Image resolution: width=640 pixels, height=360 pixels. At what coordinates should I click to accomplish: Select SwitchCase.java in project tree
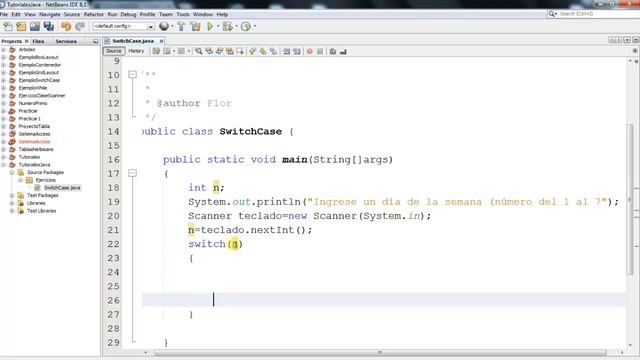pos(62,188)
